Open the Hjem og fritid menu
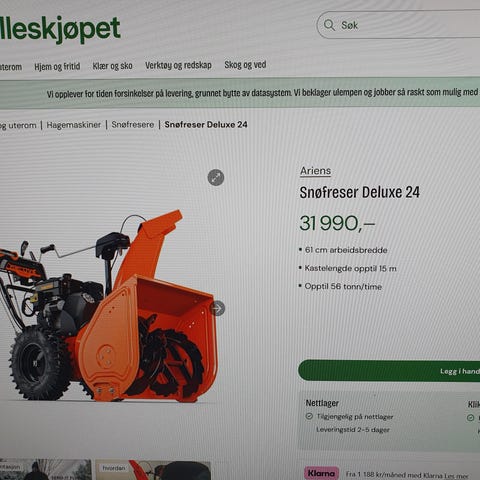Screen dimensions: 480x480 [x=57, y=66]
